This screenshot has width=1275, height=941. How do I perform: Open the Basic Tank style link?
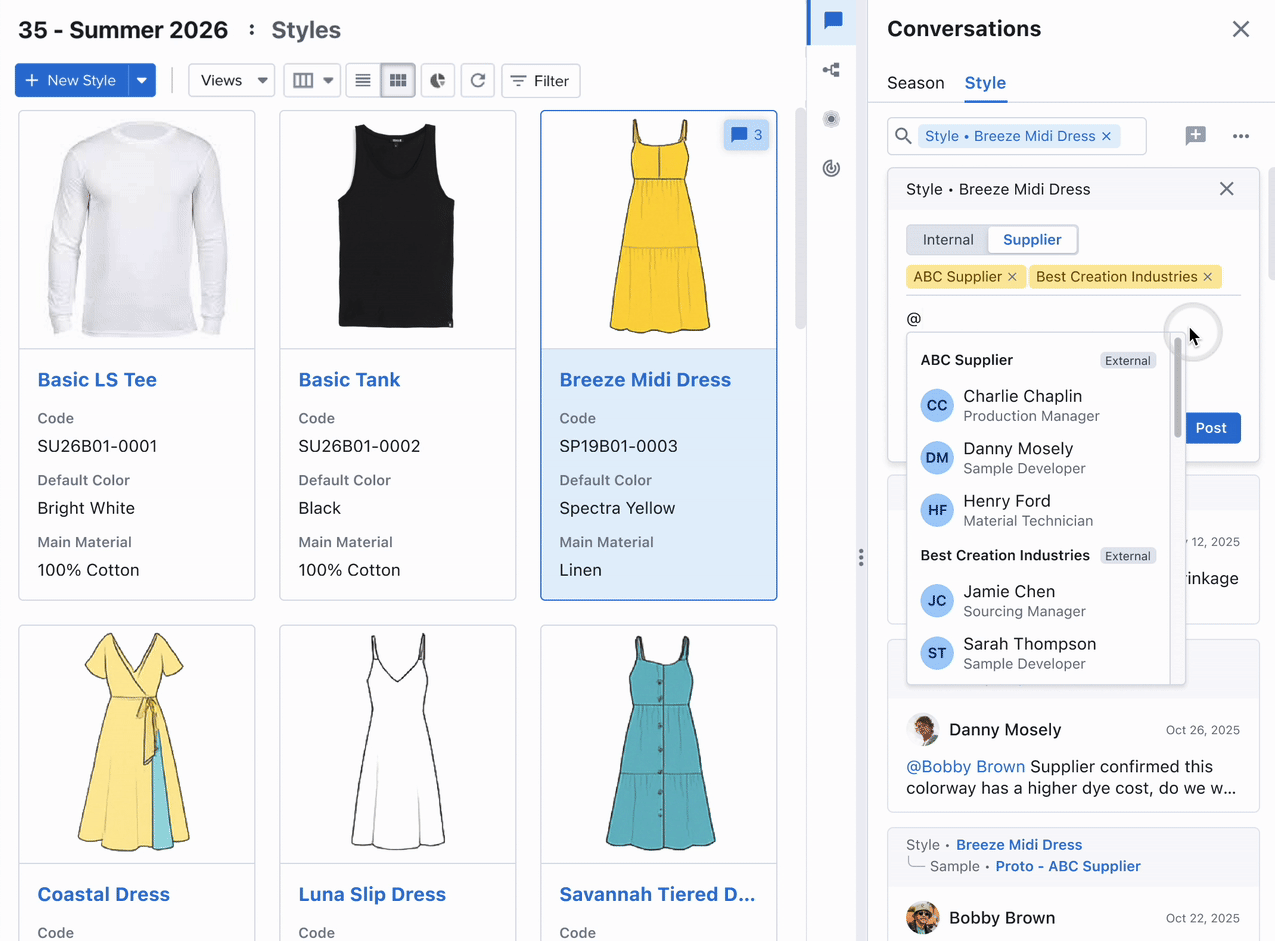coord(349,380)
